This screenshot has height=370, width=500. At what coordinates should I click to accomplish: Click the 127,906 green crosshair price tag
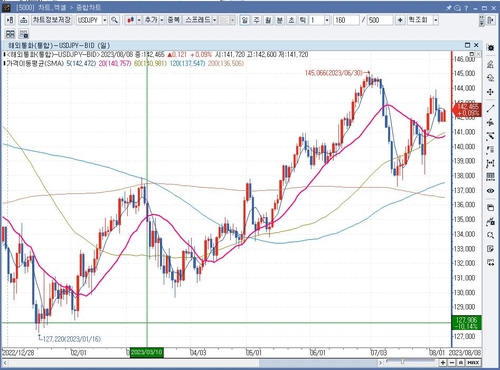coord(467,323)
